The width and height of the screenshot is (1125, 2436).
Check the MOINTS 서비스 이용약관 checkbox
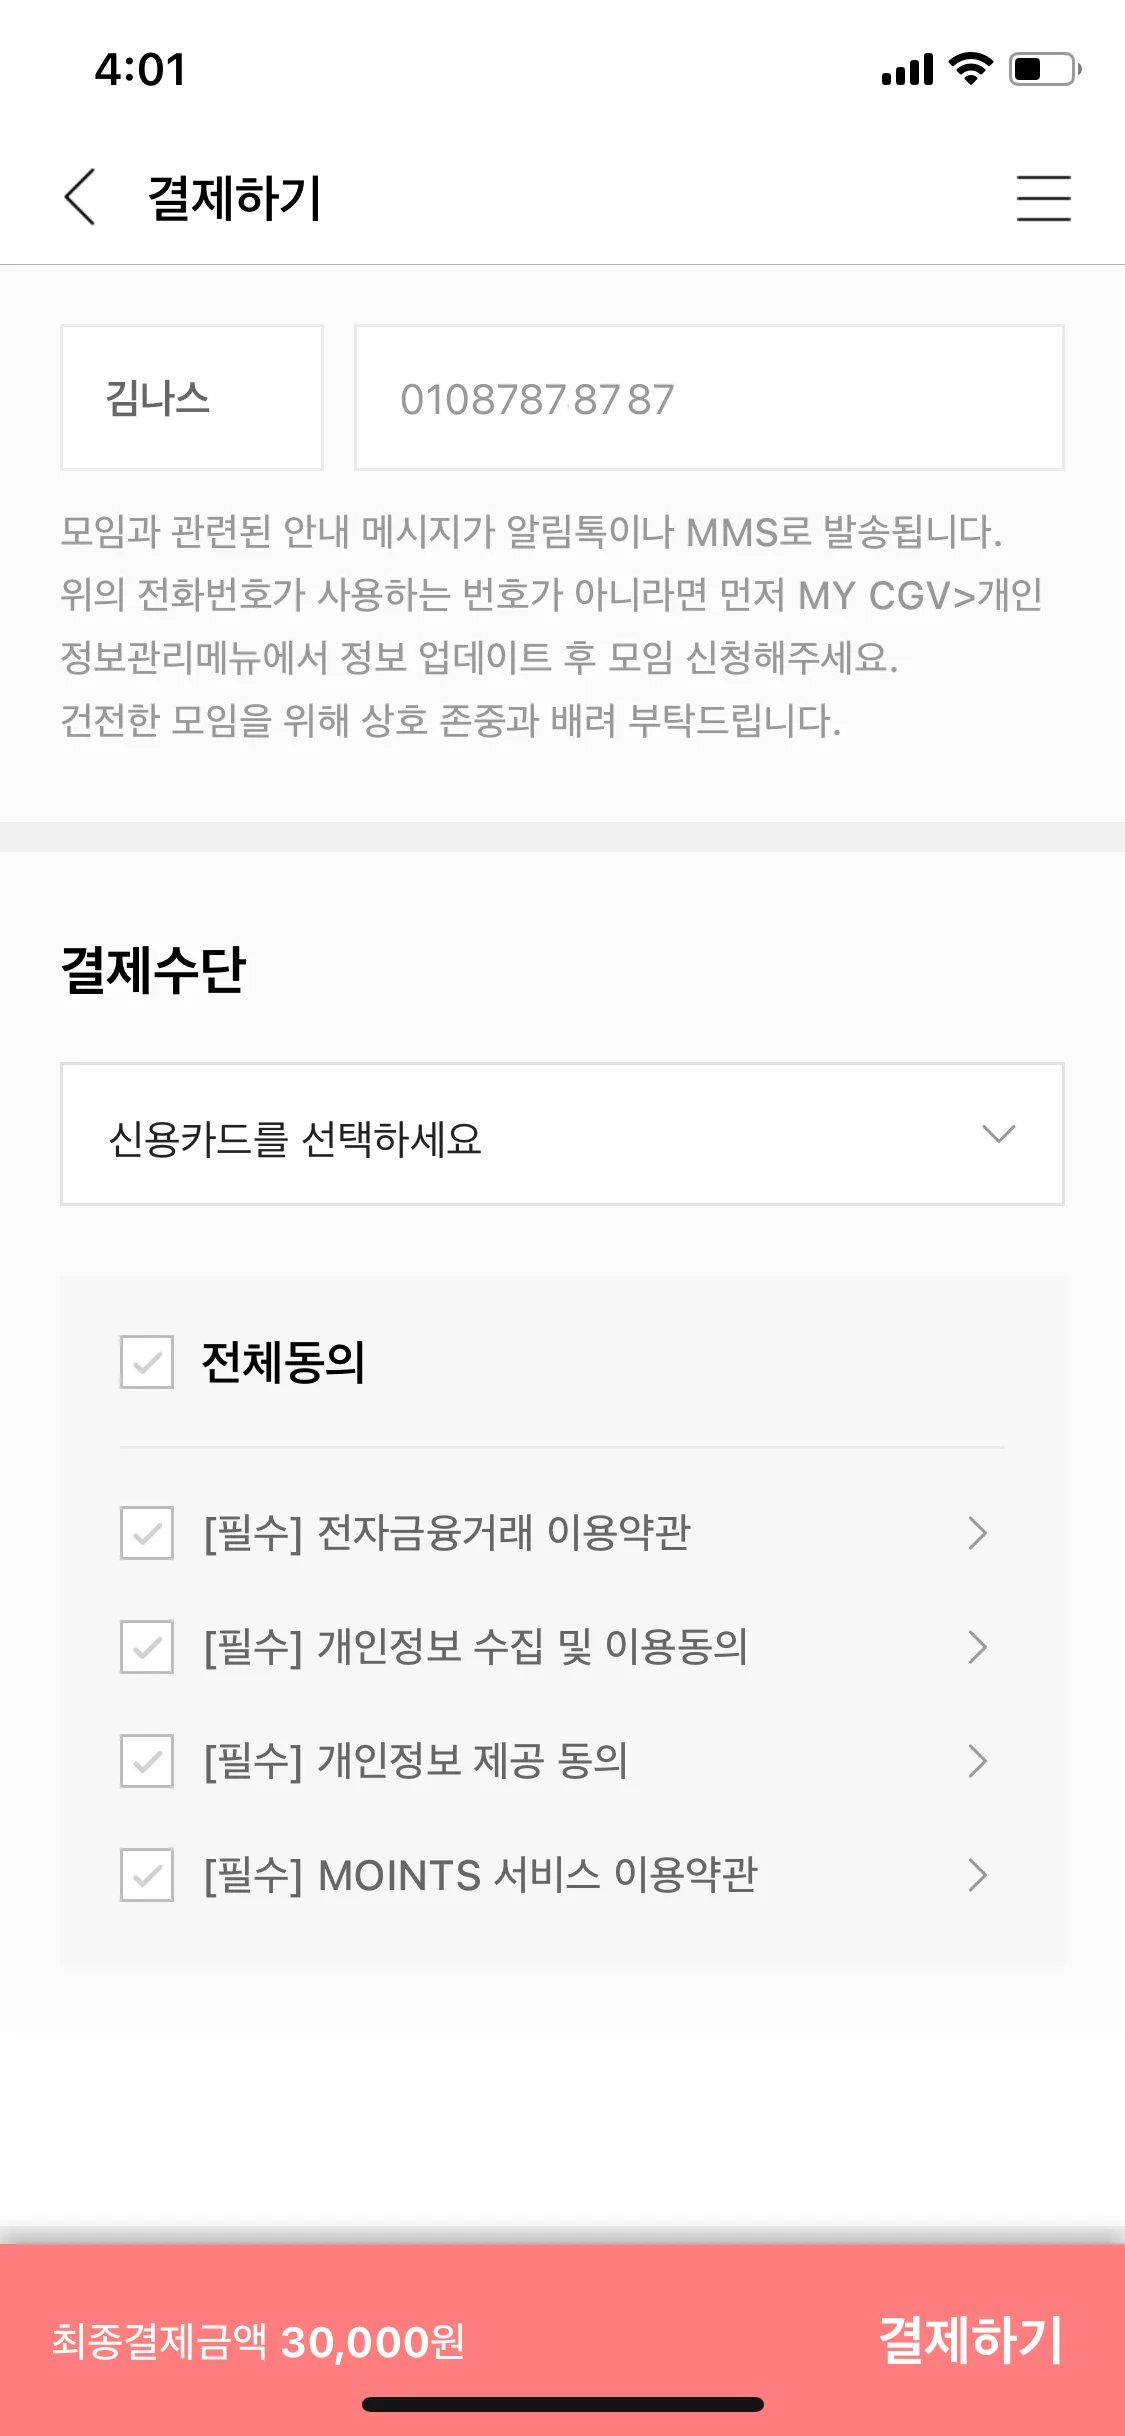tap(147, 1875)
